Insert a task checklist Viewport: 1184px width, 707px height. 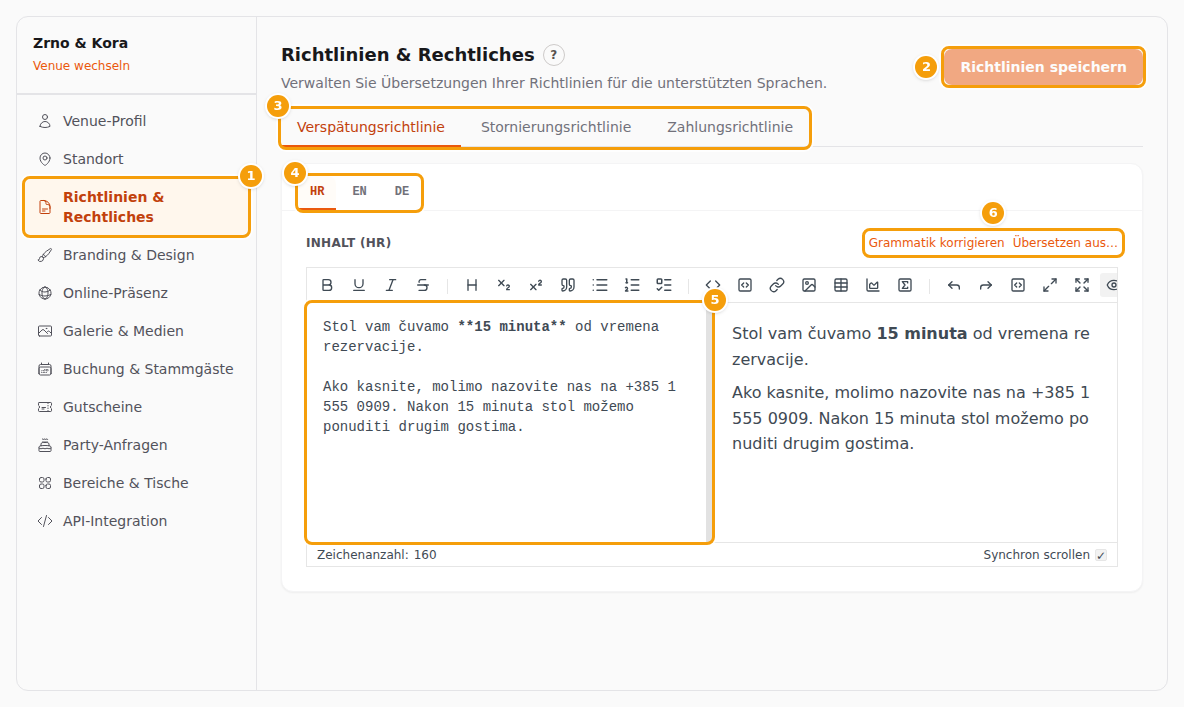tap(664, 285)
